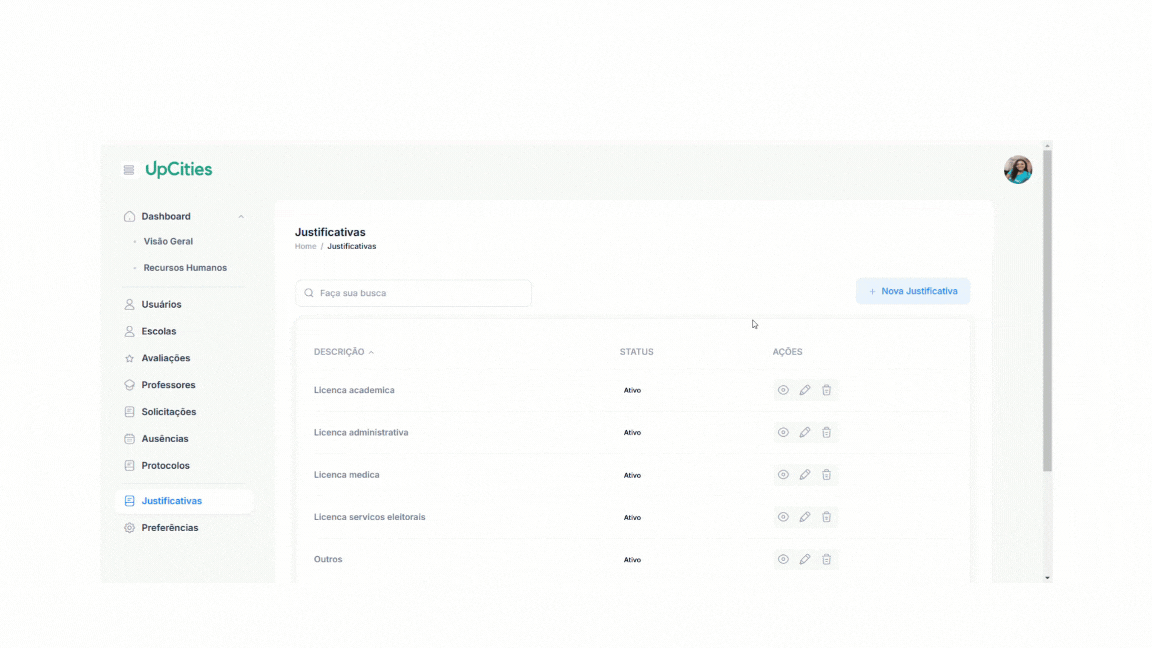Go to Protocolos in sidebar
This screenshot has width=1152, height=648.
point(165,465)
